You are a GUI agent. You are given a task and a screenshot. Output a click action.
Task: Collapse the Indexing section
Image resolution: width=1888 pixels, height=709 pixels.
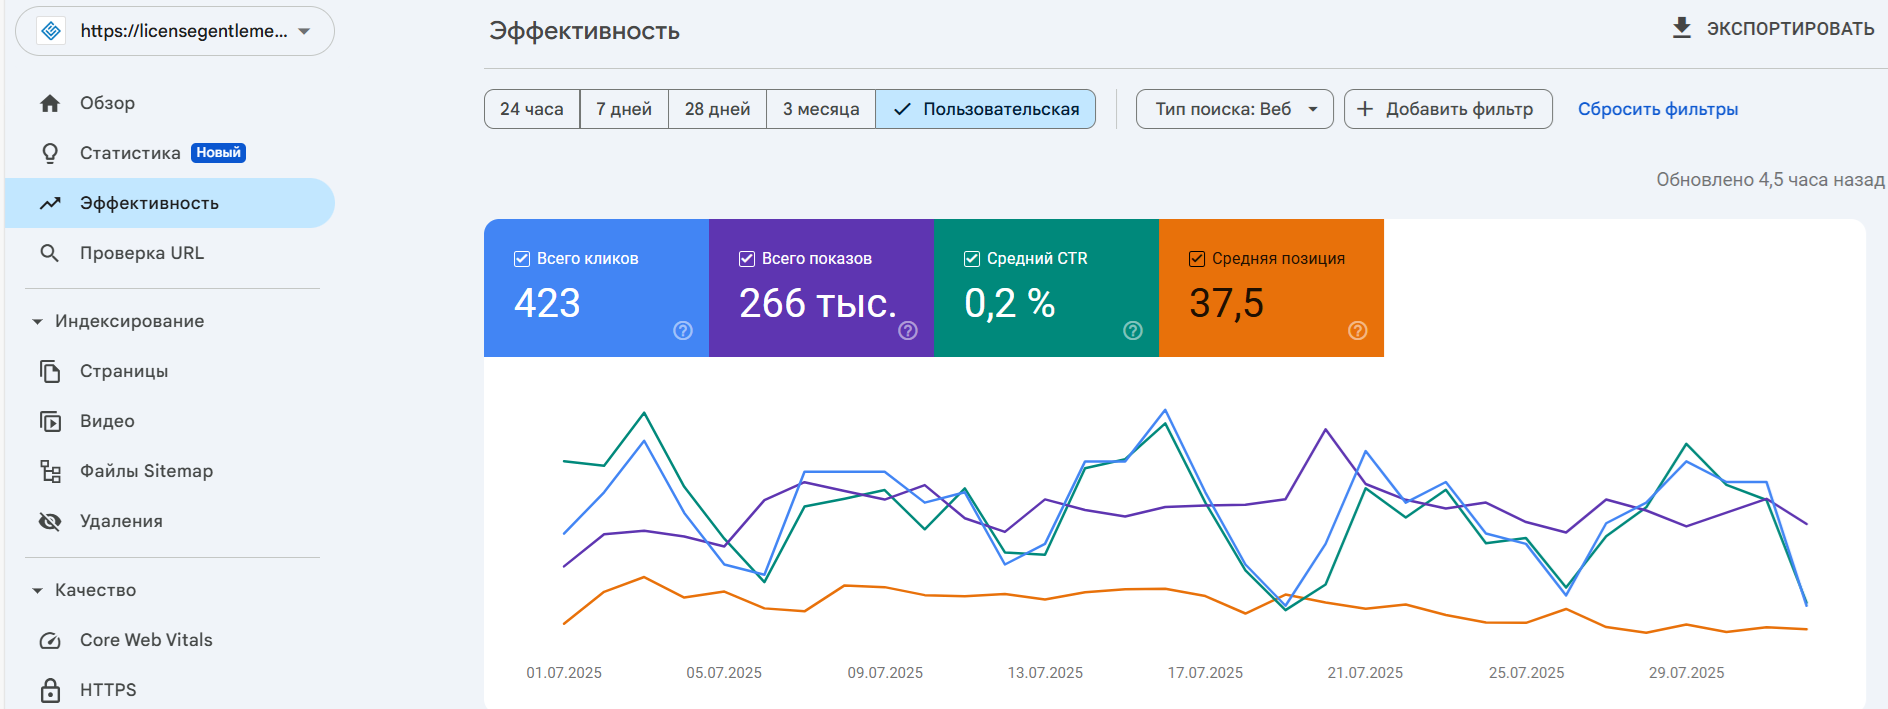pyautogui.click(x=38, y=321)
